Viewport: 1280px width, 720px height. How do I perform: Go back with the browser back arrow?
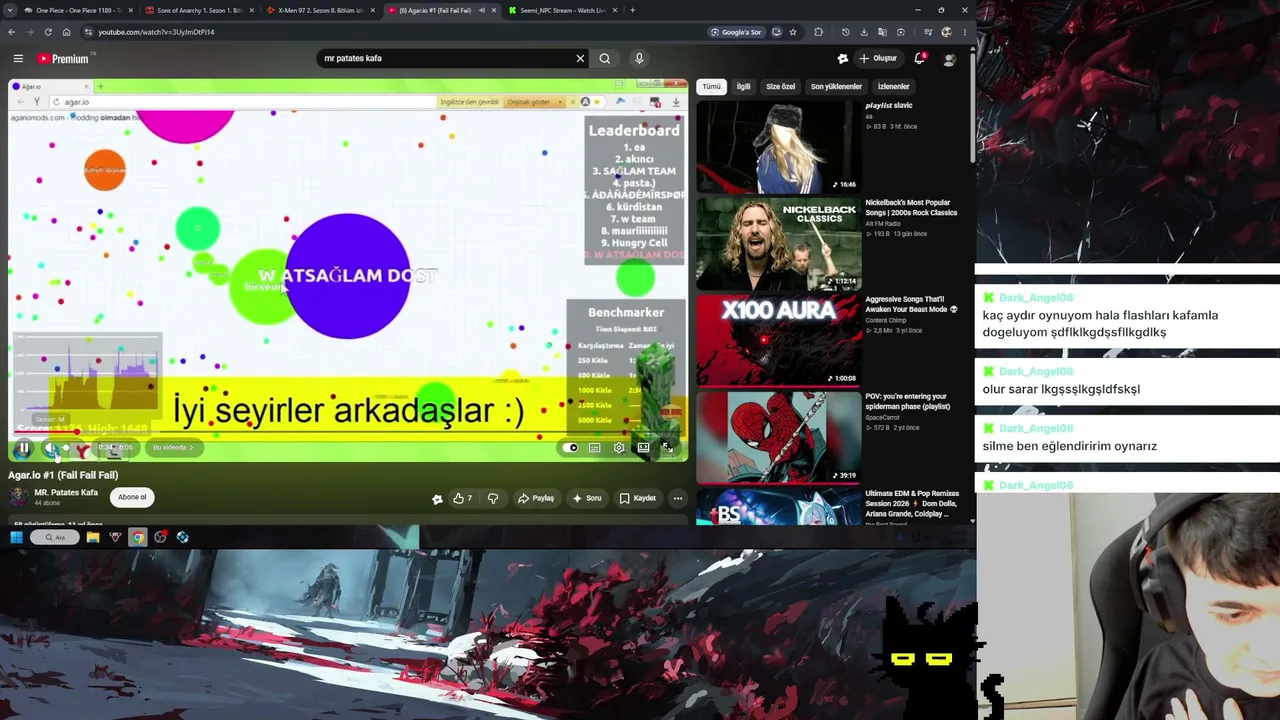coord(10,32)
